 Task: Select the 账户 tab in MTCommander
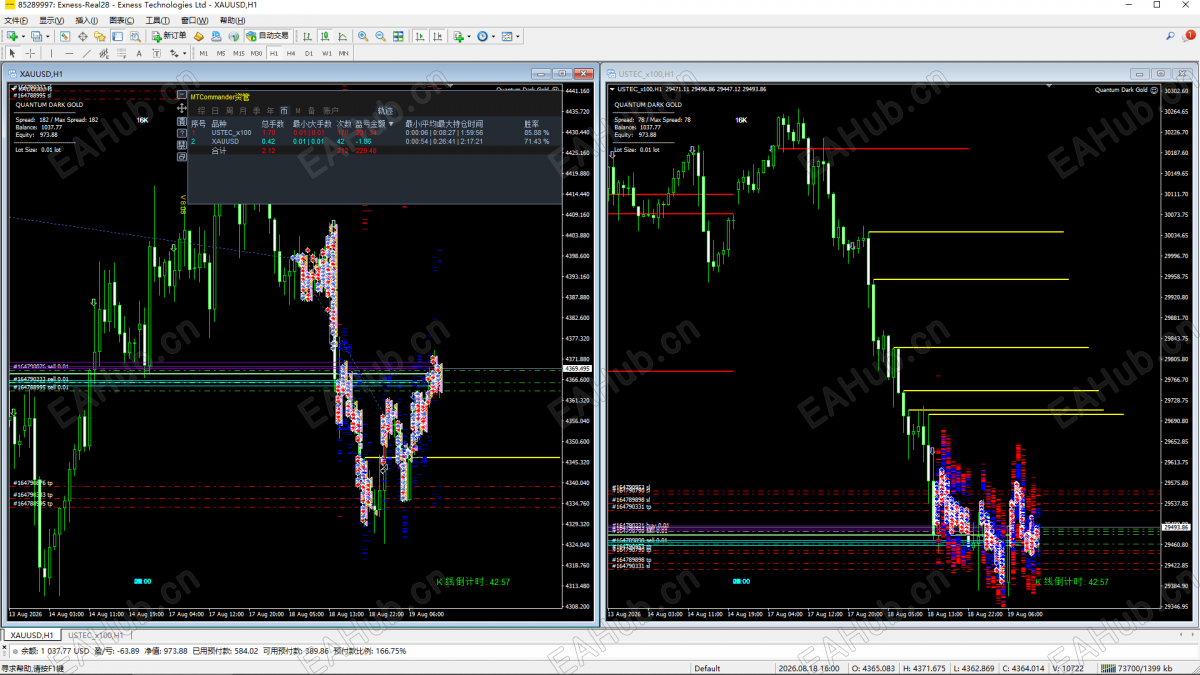coord(330,111)
